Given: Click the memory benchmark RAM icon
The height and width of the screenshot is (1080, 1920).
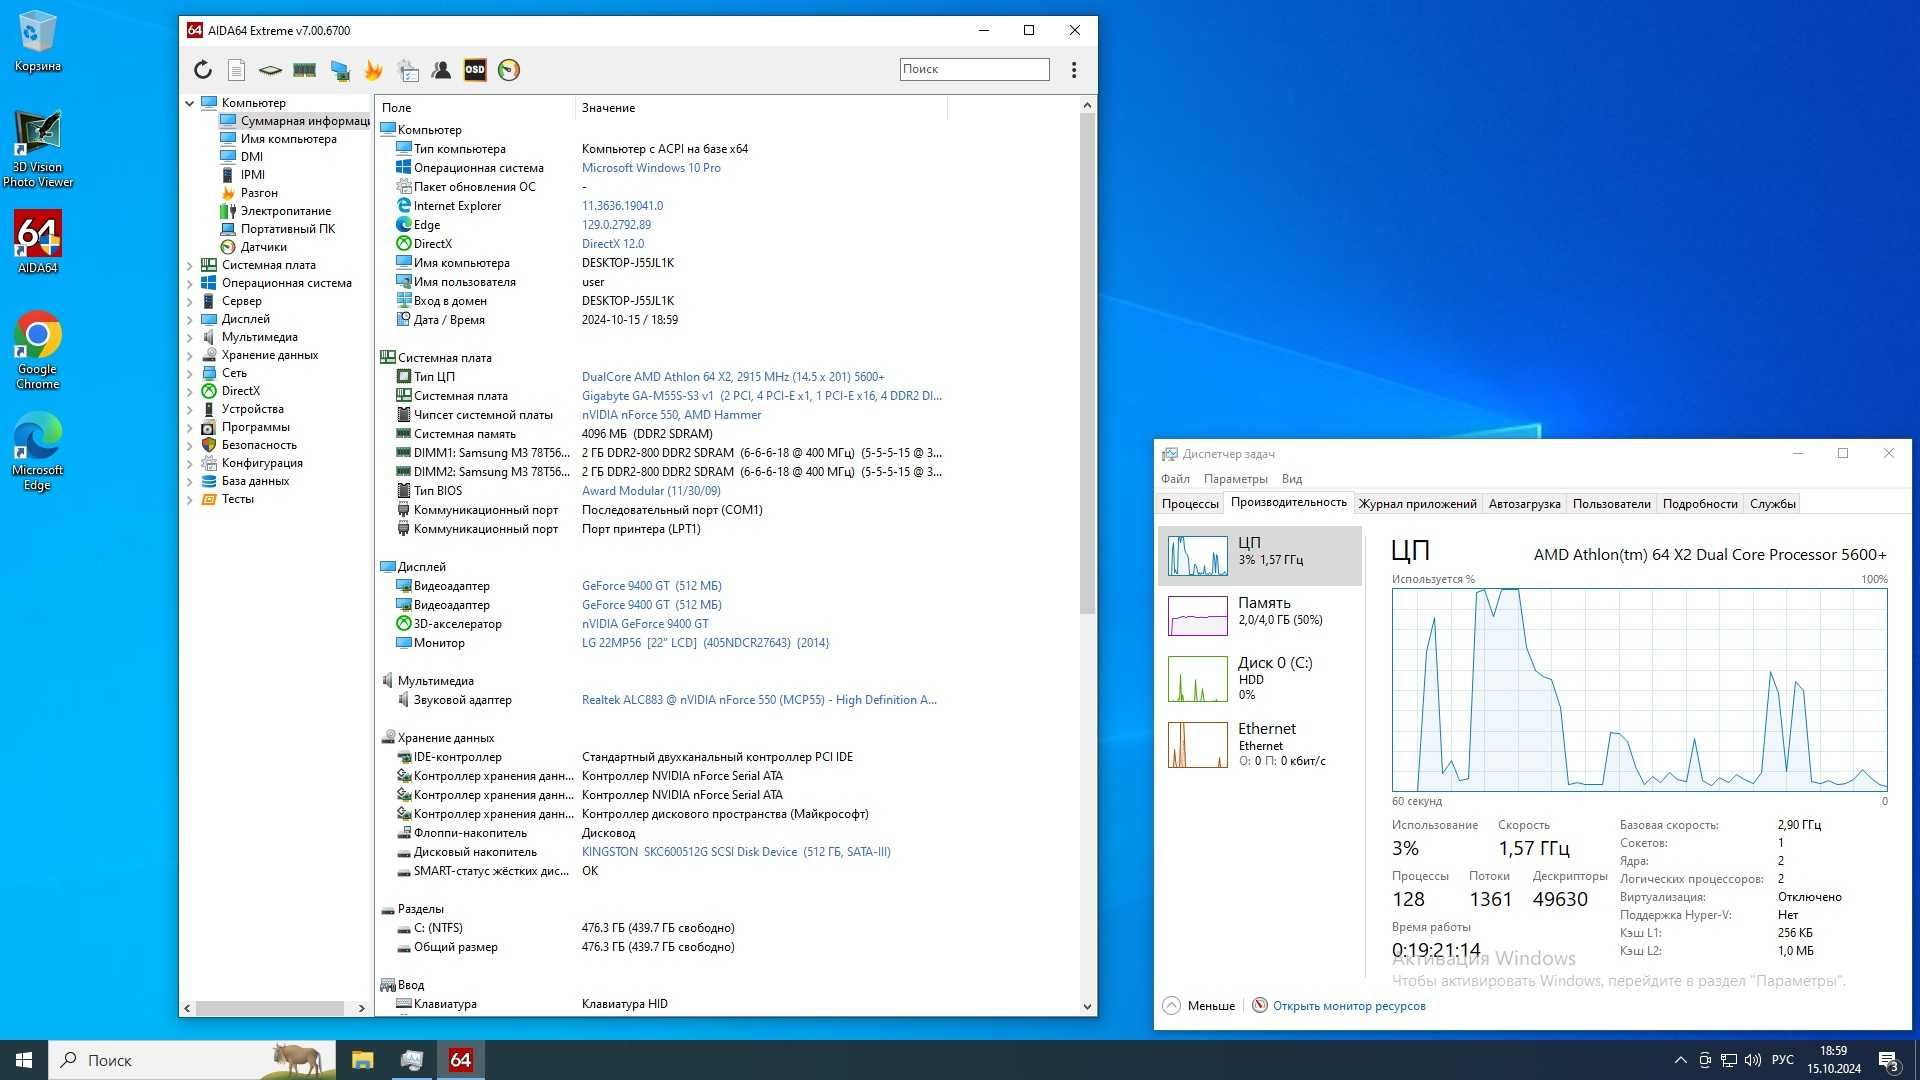Looking at the screenshot, I should pyautogui.click(x=305, y=70).
